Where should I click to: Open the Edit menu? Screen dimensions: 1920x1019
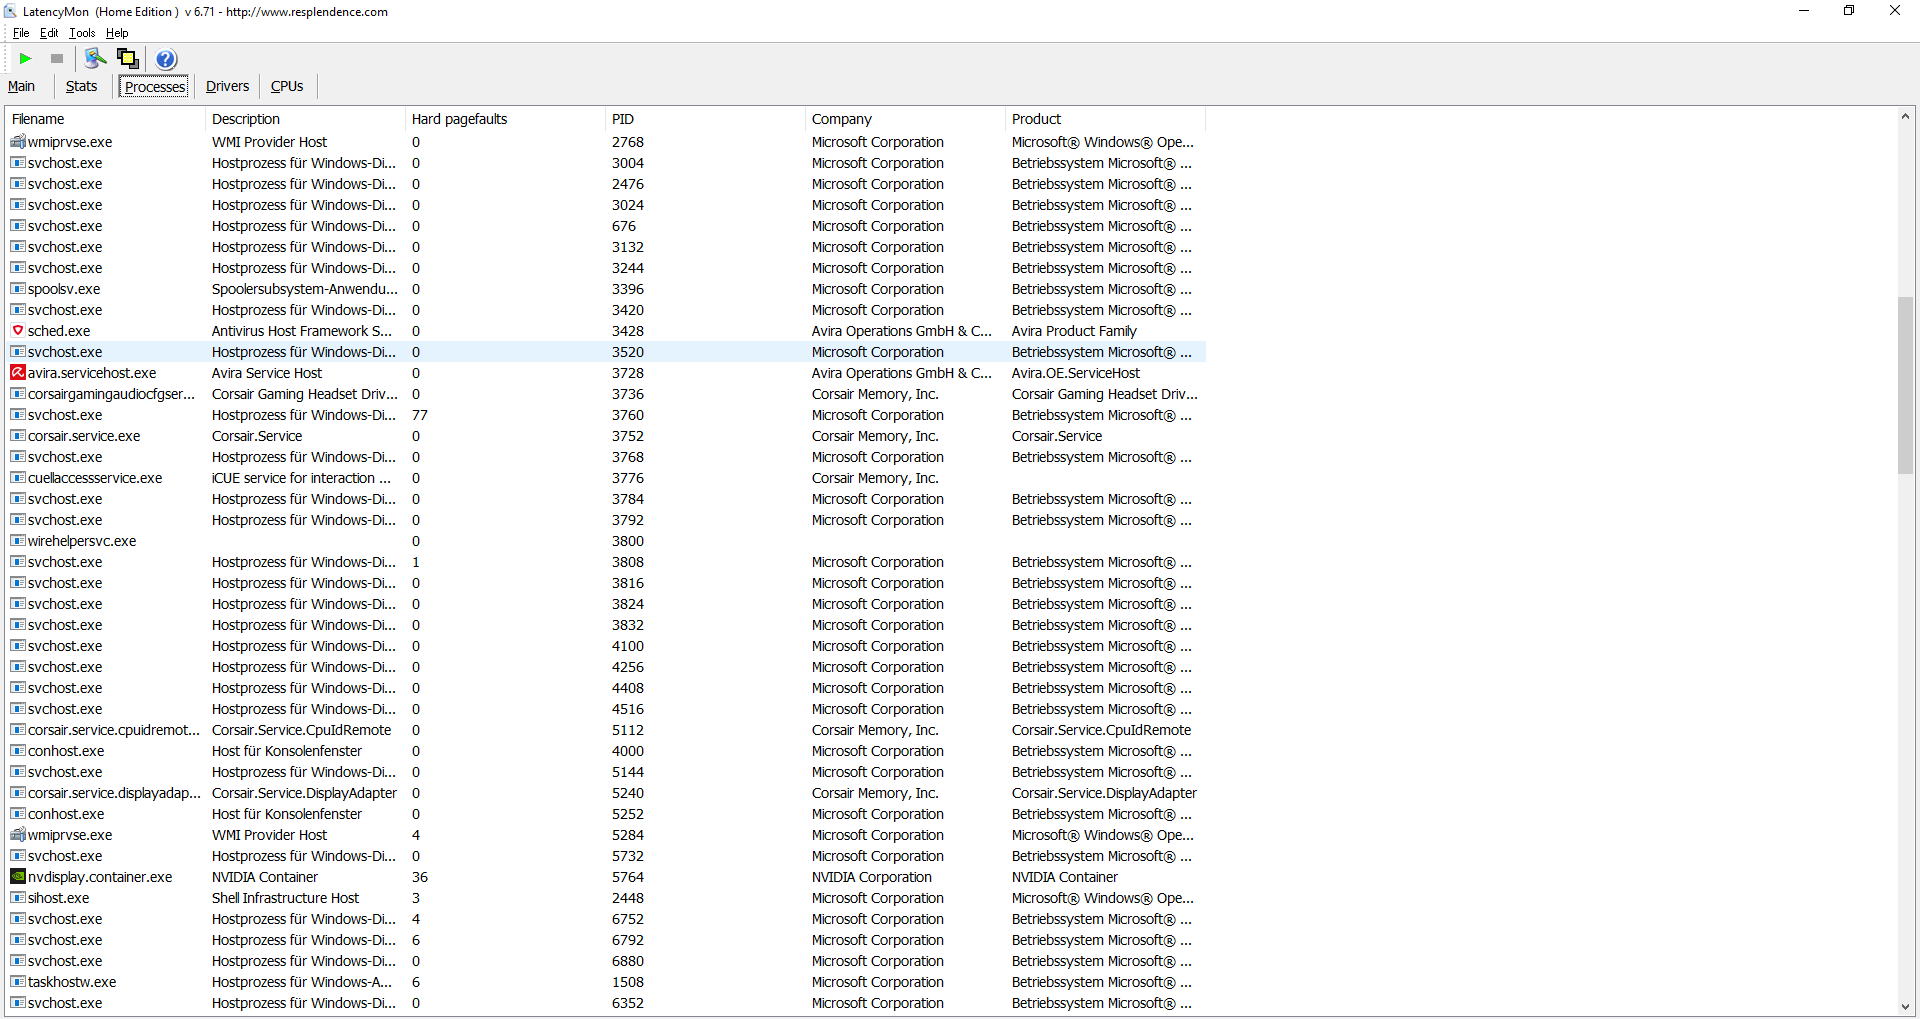49,33
